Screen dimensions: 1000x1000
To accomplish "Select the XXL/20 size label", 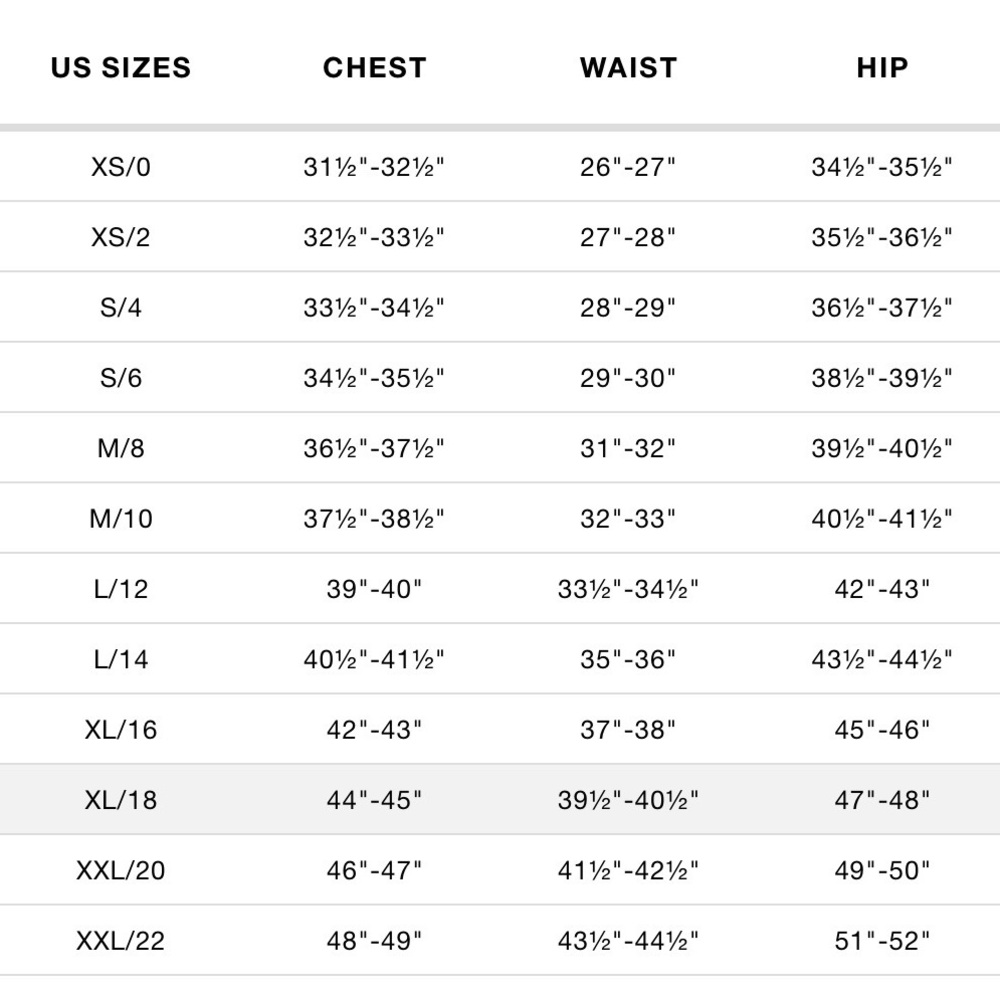I will [121, 870].
